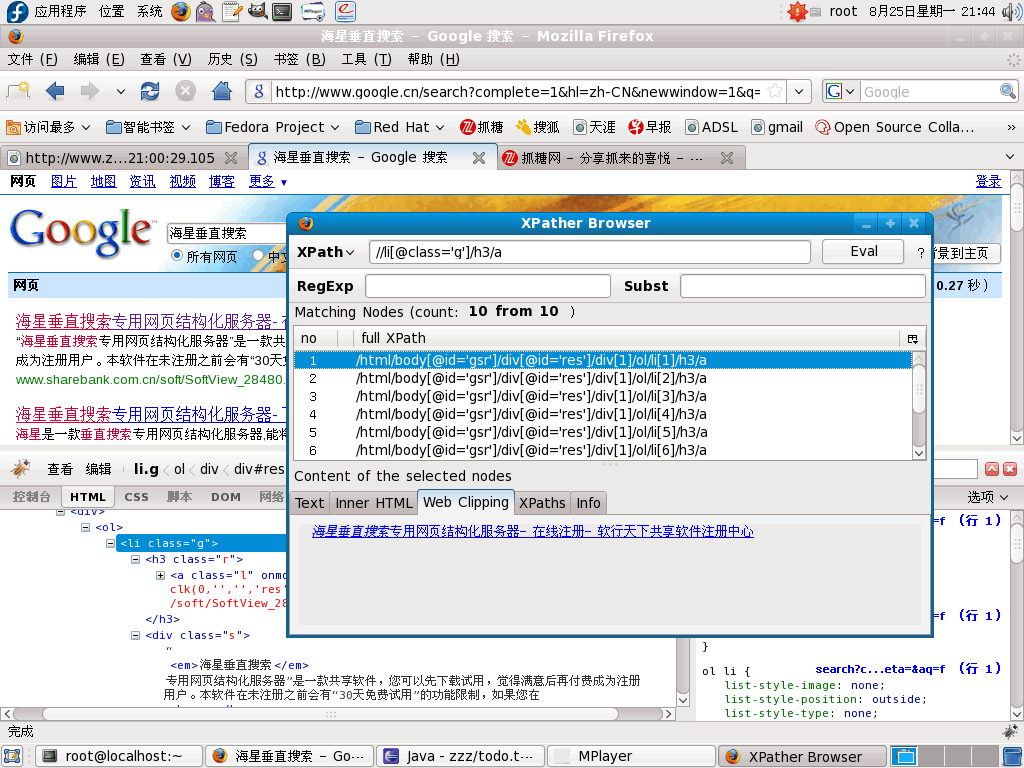
Task: Open the new bookmark star toolbar icon
Action: (18, 91)
